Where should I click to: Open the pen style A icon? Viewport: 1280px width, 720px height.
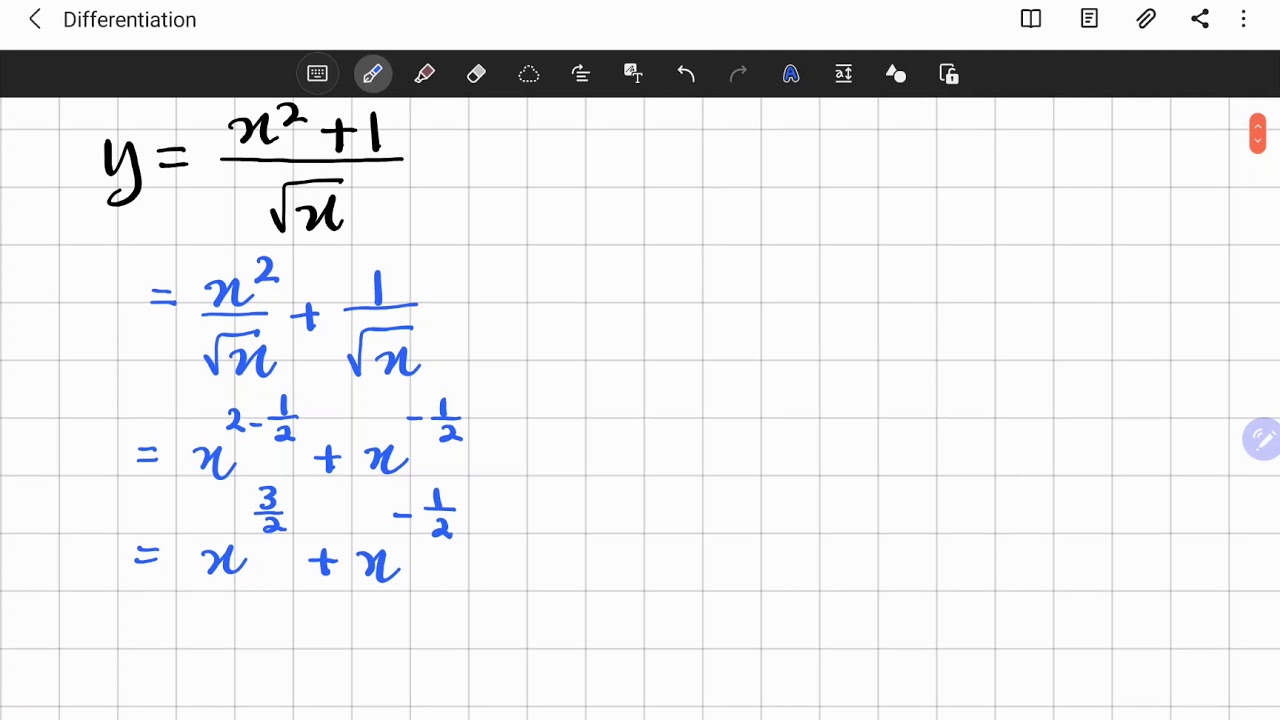coord(791,74)
